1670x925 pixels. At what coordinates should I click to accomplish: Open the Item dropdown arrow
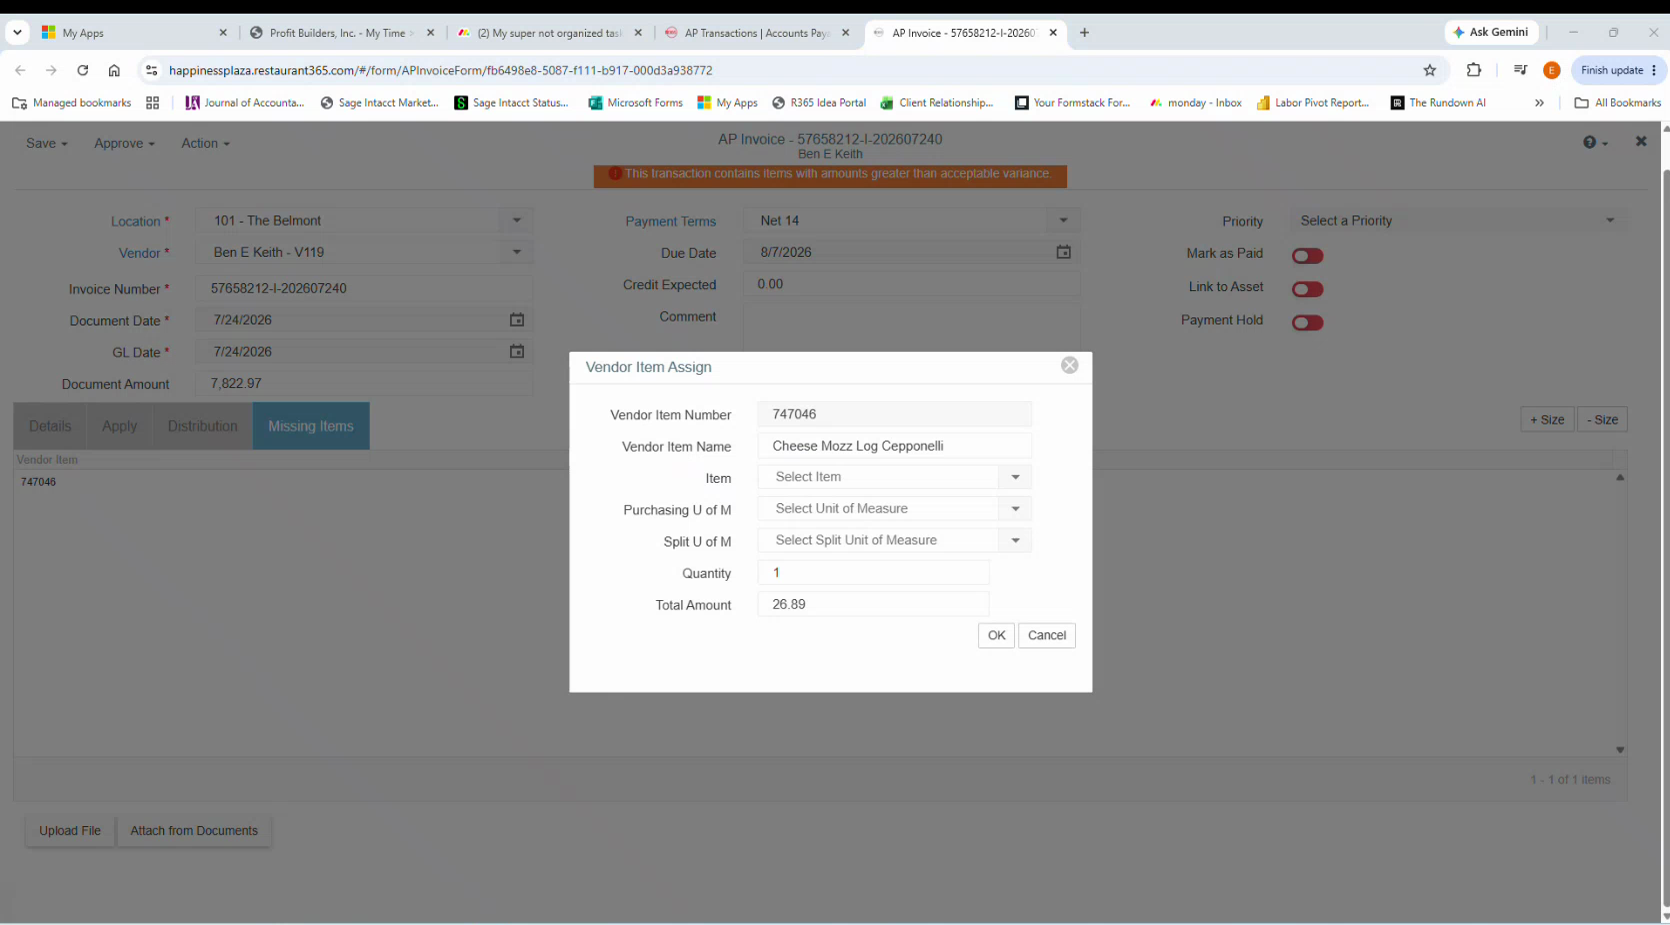1015,477
